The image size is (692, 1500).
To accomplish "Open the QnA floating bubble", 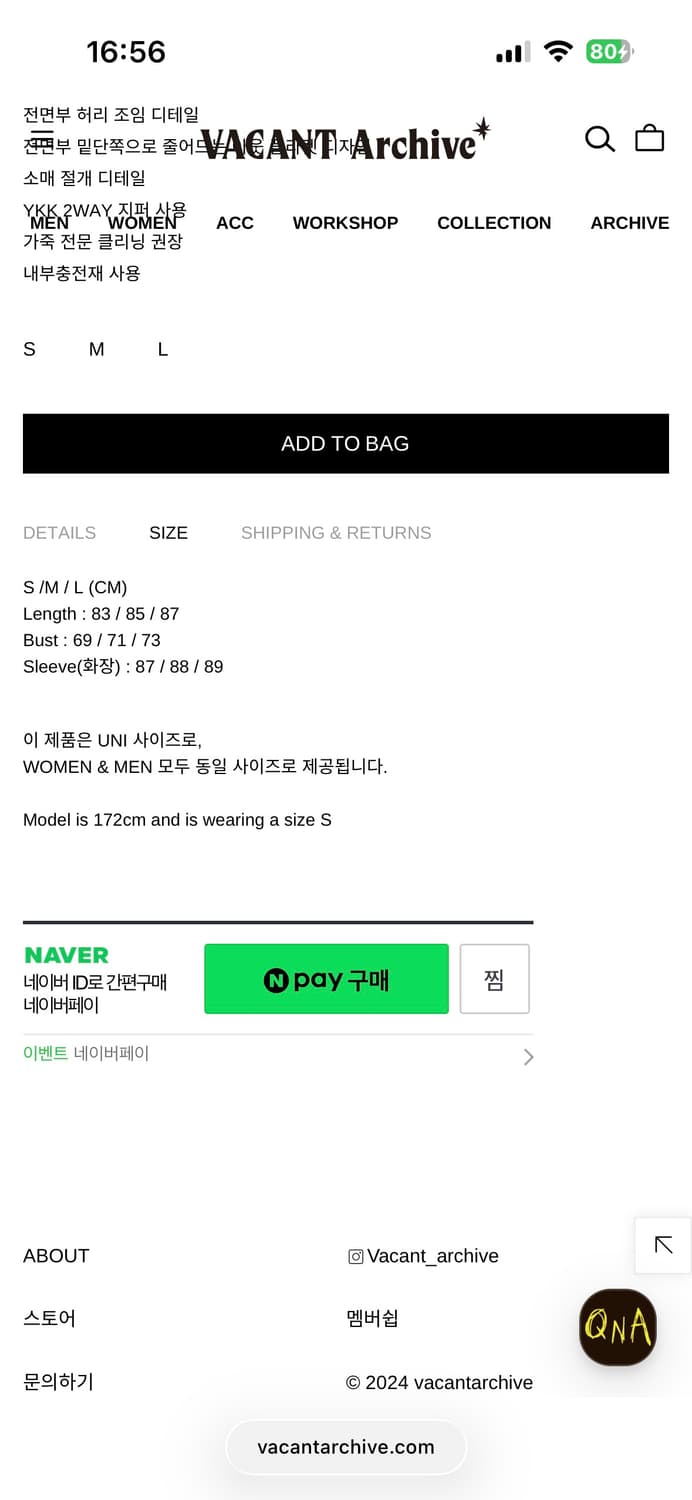I will pos(617,1328).
